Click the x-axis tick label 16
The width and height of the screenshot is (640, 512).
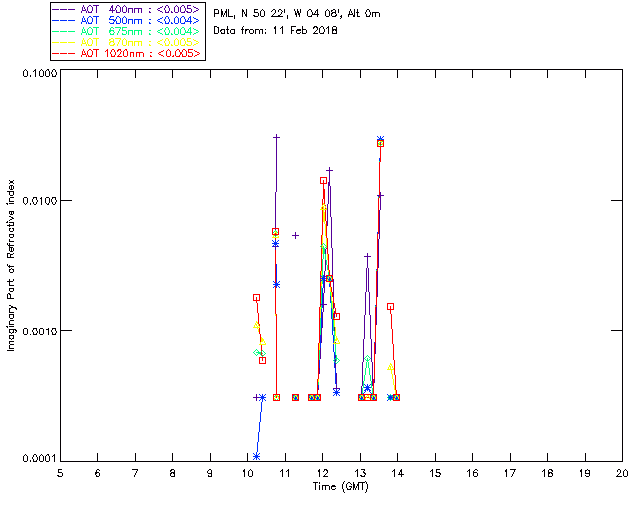click(x=473, y=473)
